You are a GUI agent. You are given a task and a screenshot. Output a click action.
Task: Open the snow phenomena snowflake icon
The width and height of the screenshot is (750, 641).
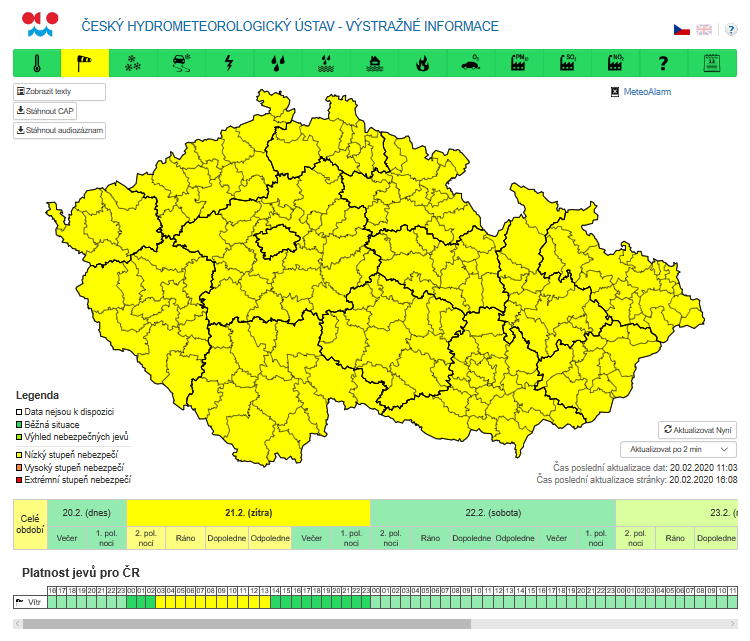pyautogui.click(x=133, y=63)
